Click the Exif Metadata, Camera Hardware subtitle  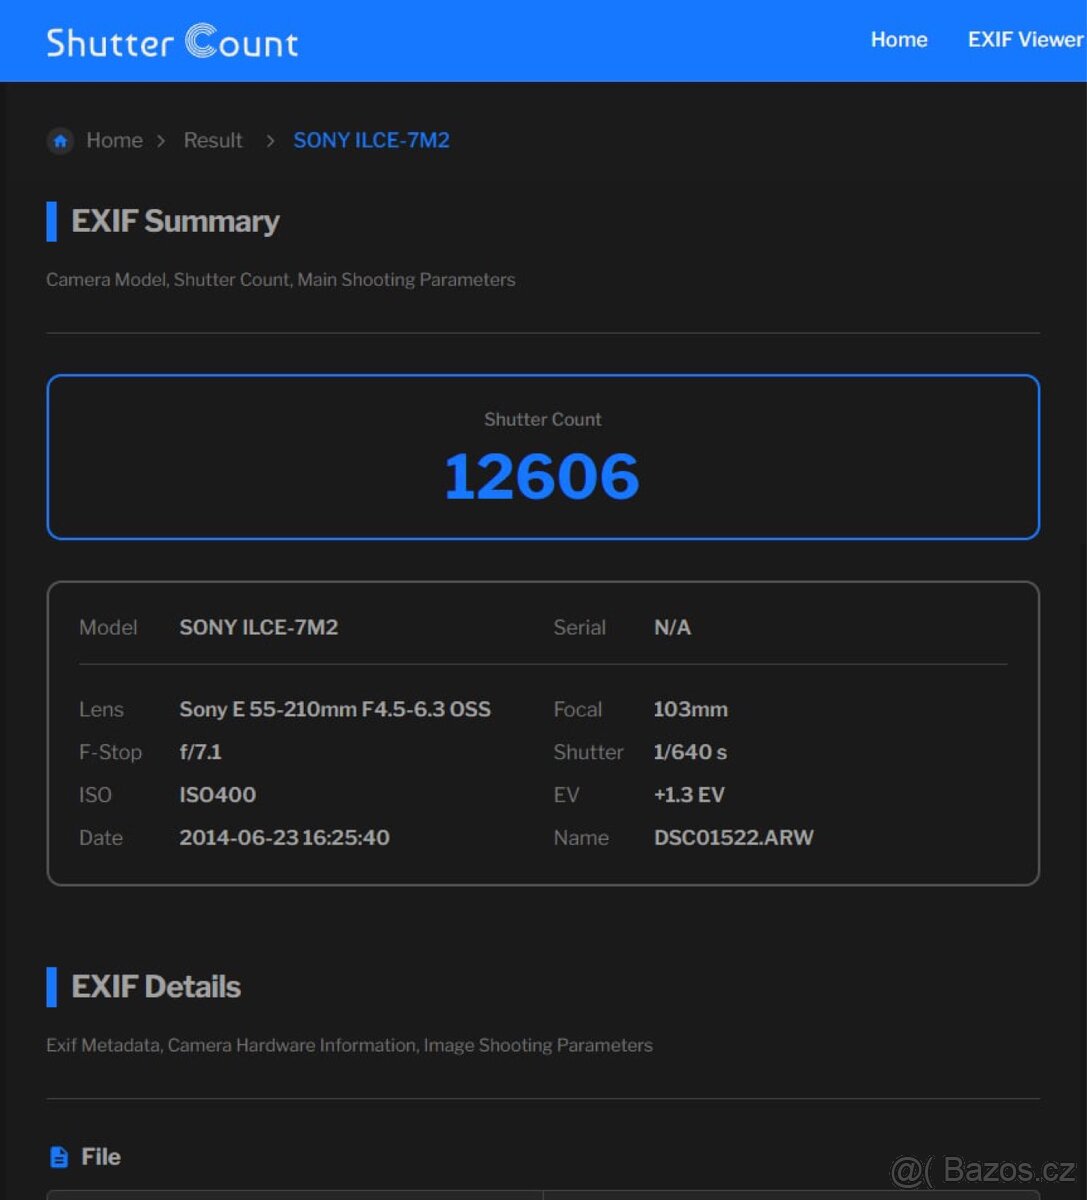[349, 1045]
